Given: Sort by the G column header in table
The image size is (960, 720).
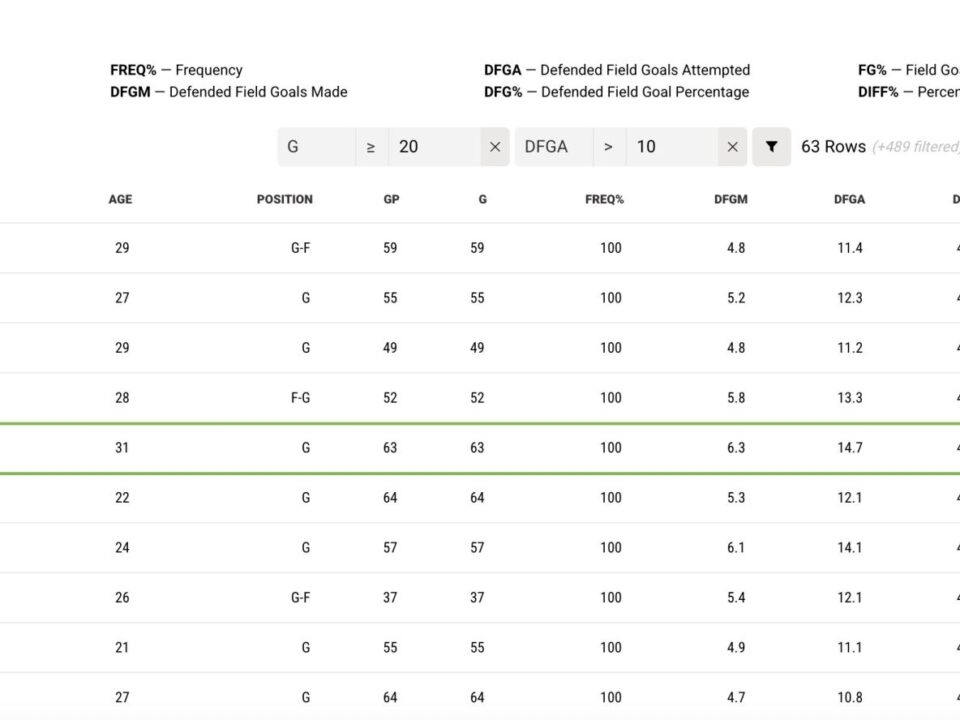Looking at the screenshot, I should 482,199.
